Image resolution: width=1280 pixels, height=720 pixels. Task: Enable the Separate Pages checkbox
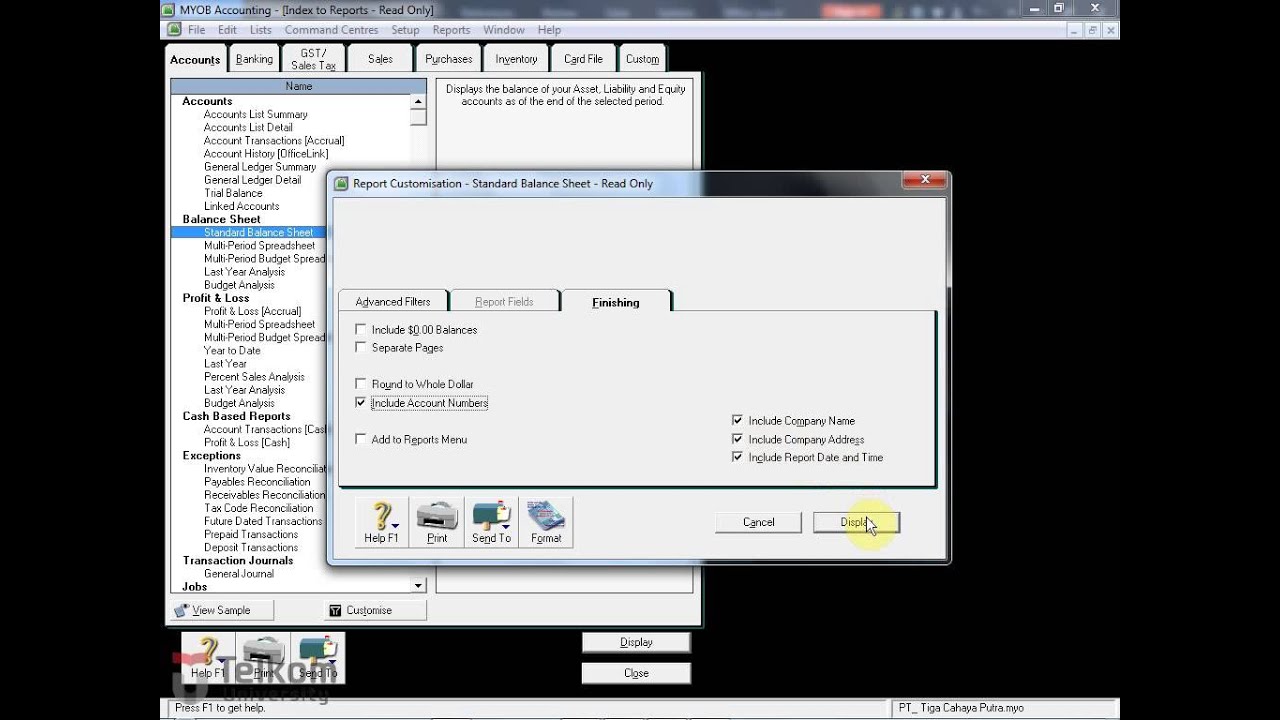tap(361, 347)
